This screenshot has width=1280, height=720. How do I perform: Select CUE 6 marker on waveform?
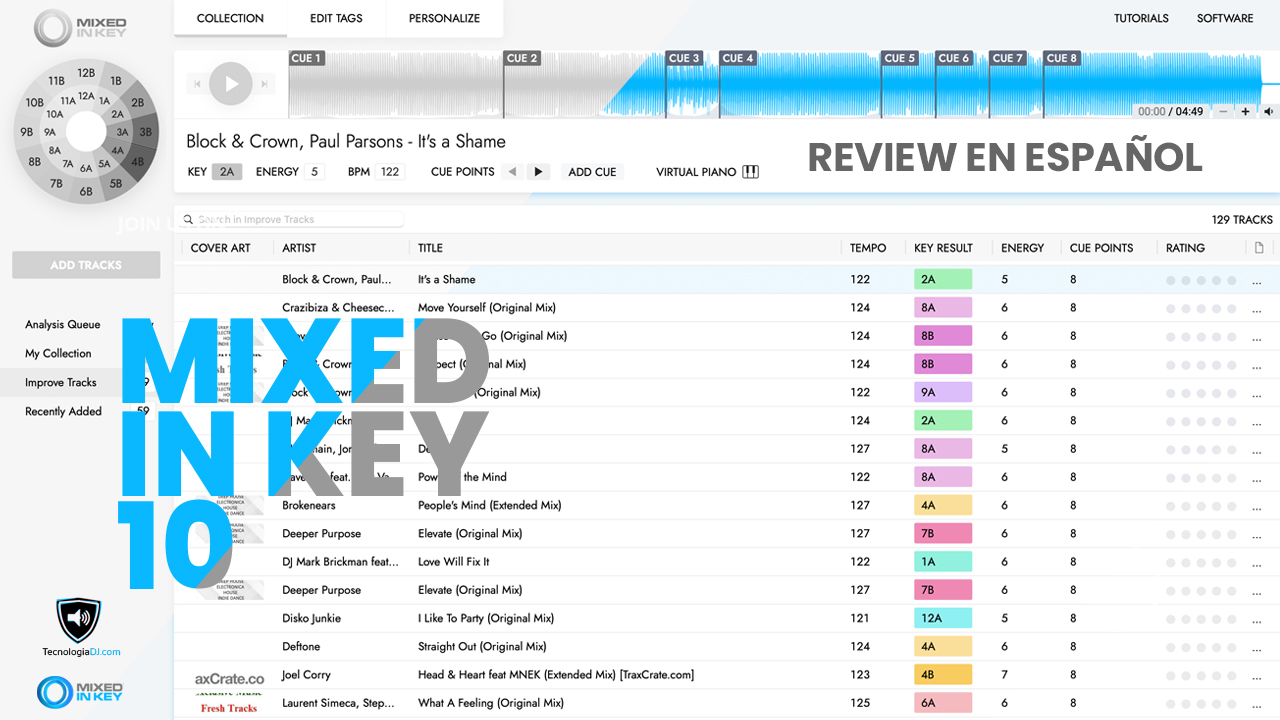954,58
